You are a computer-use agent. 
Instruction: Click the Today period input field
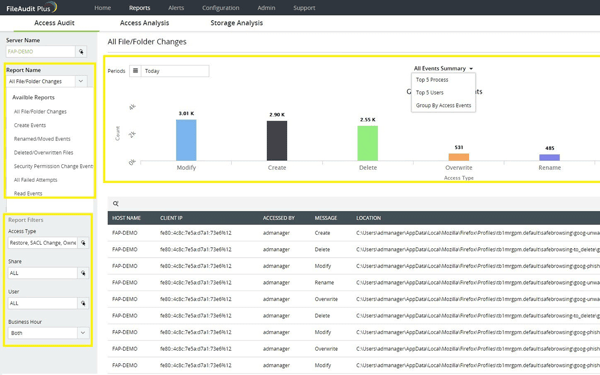click(175, 71)
